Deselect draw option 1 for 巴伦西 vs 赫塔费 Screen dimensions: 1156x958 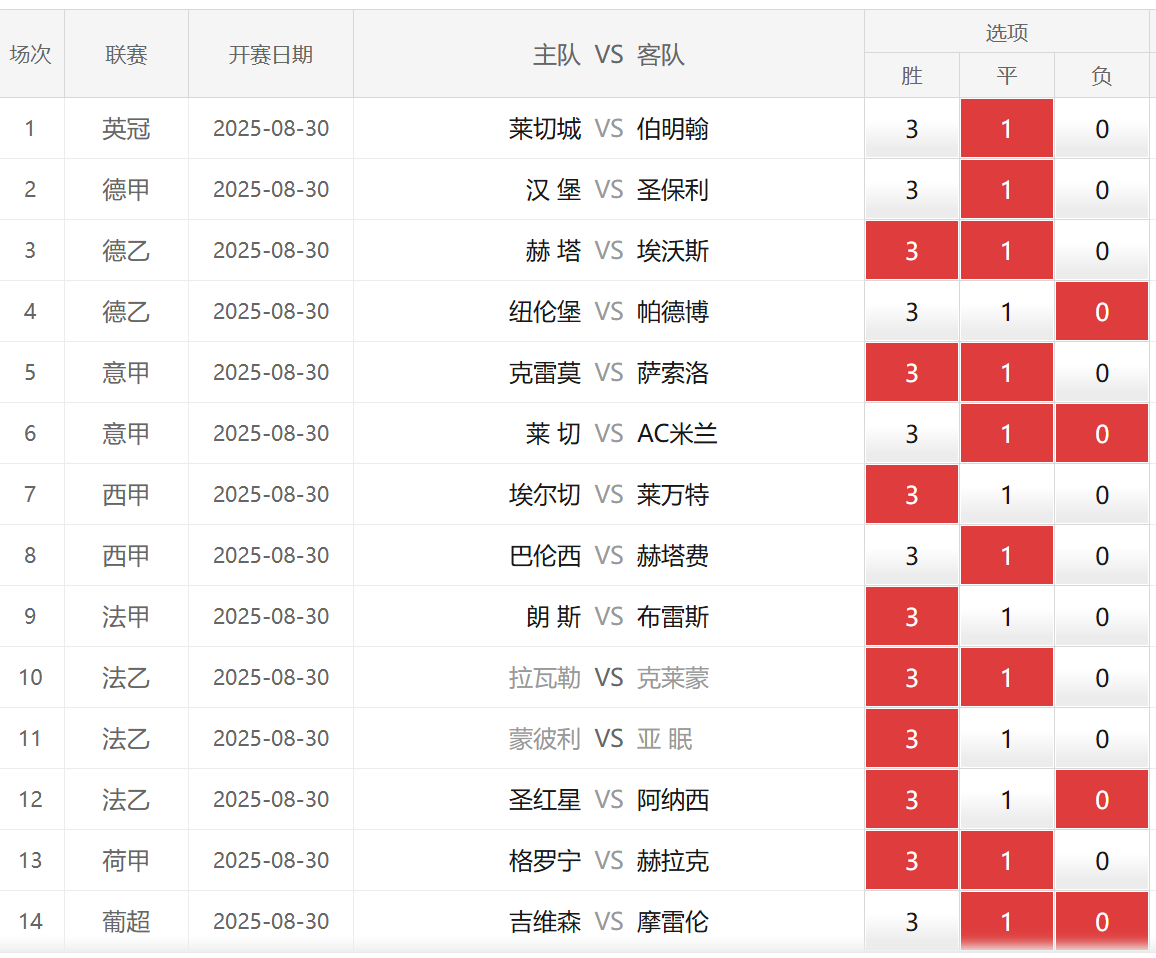(1007, 555)
